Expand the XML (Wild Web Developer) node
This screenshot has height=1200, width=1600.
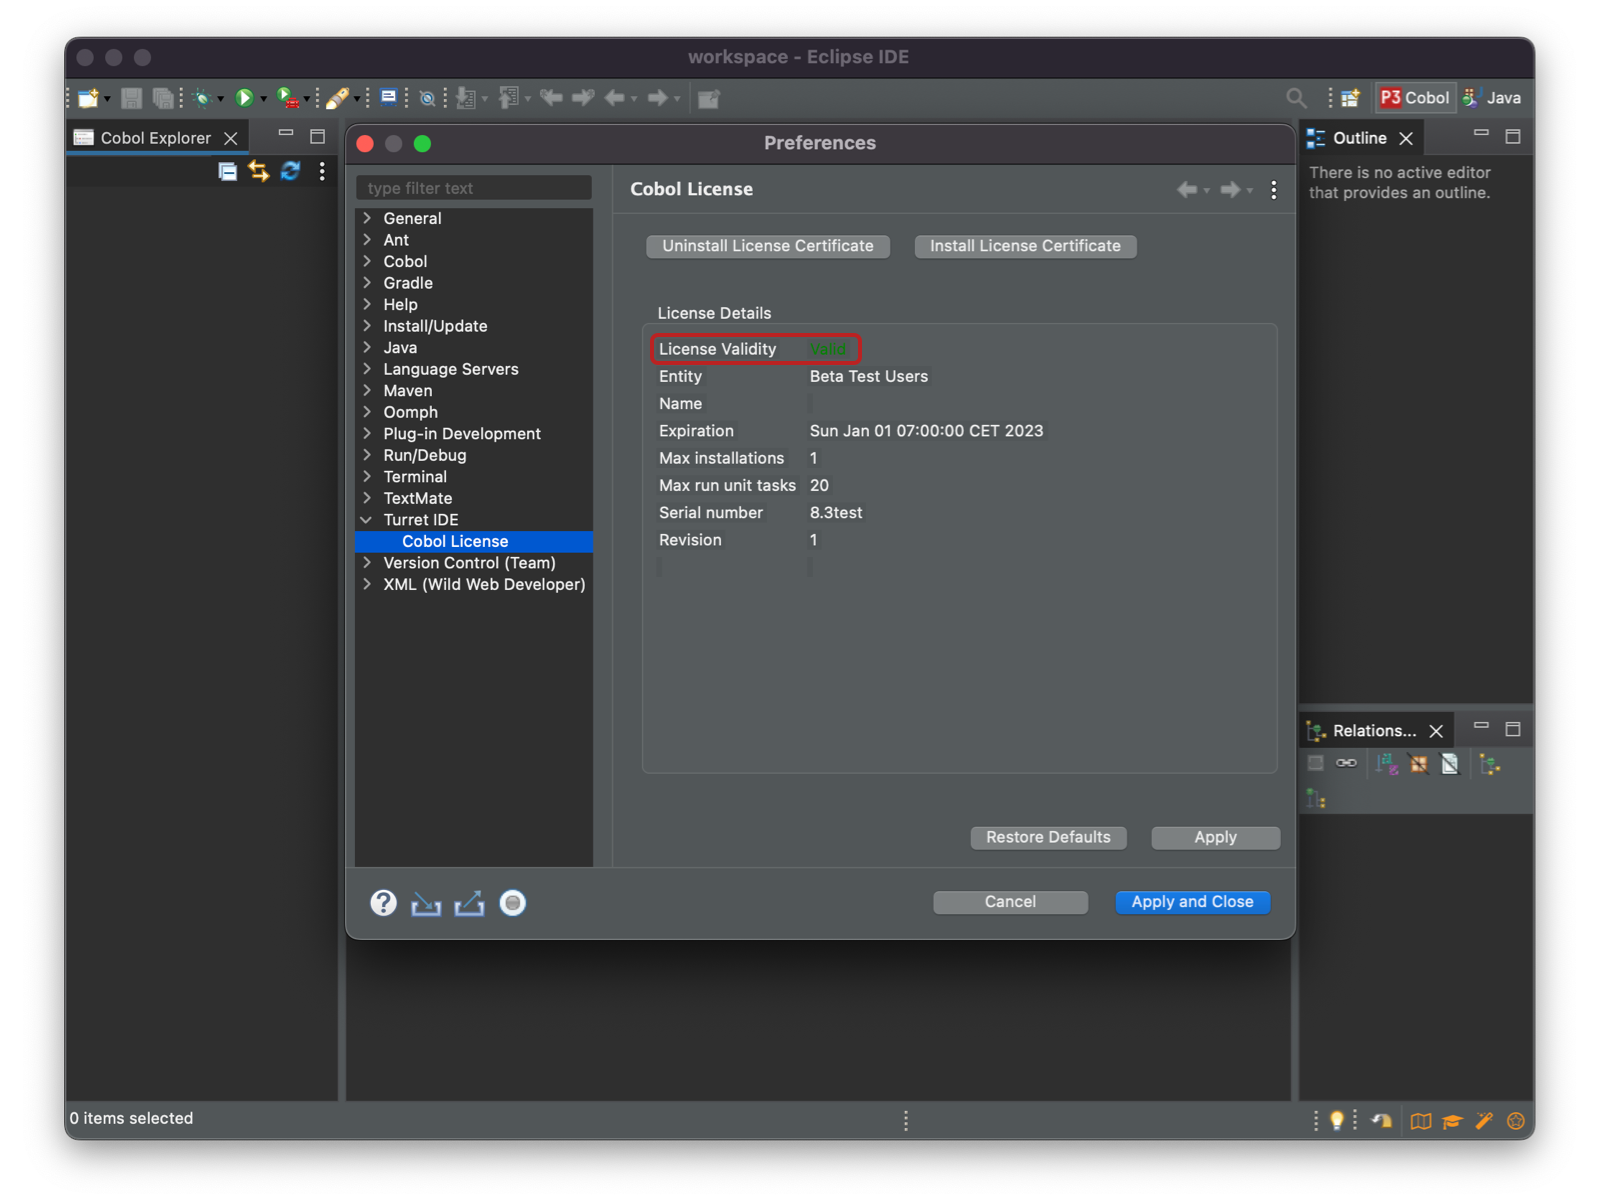pyautogui.click(x=367, y=584)
